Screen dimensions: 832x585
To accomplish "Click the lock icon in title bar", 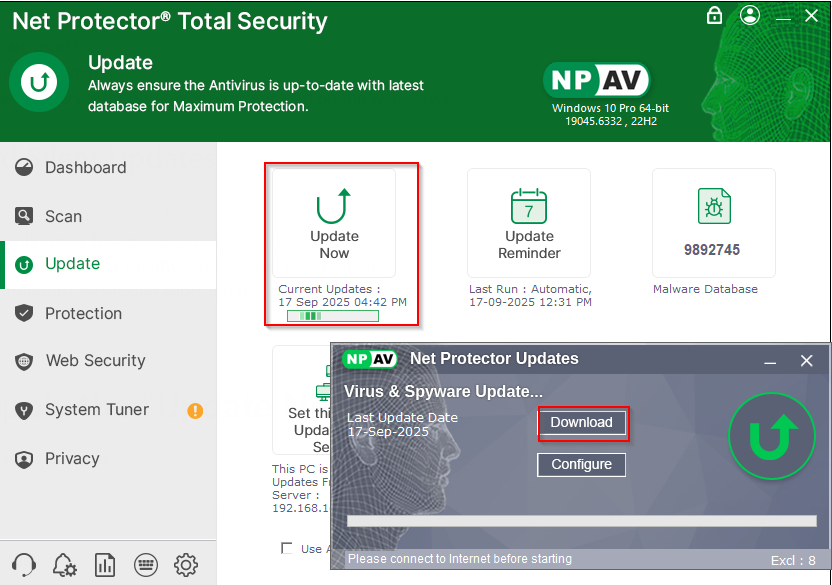I will [714, 15].
